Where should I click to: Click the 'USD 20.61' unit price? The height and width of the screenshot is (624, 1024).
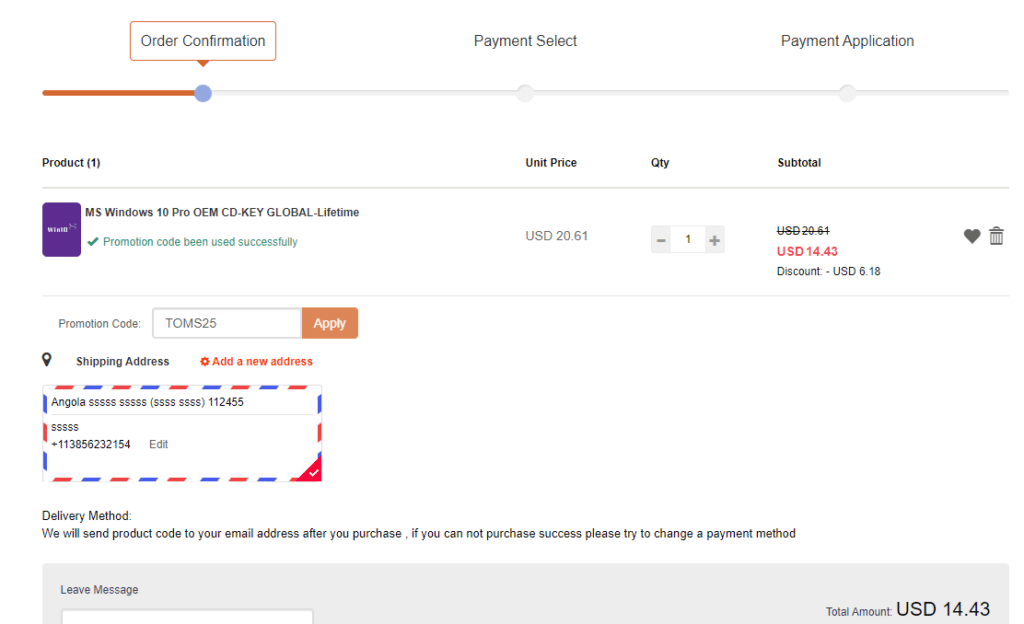556,236
